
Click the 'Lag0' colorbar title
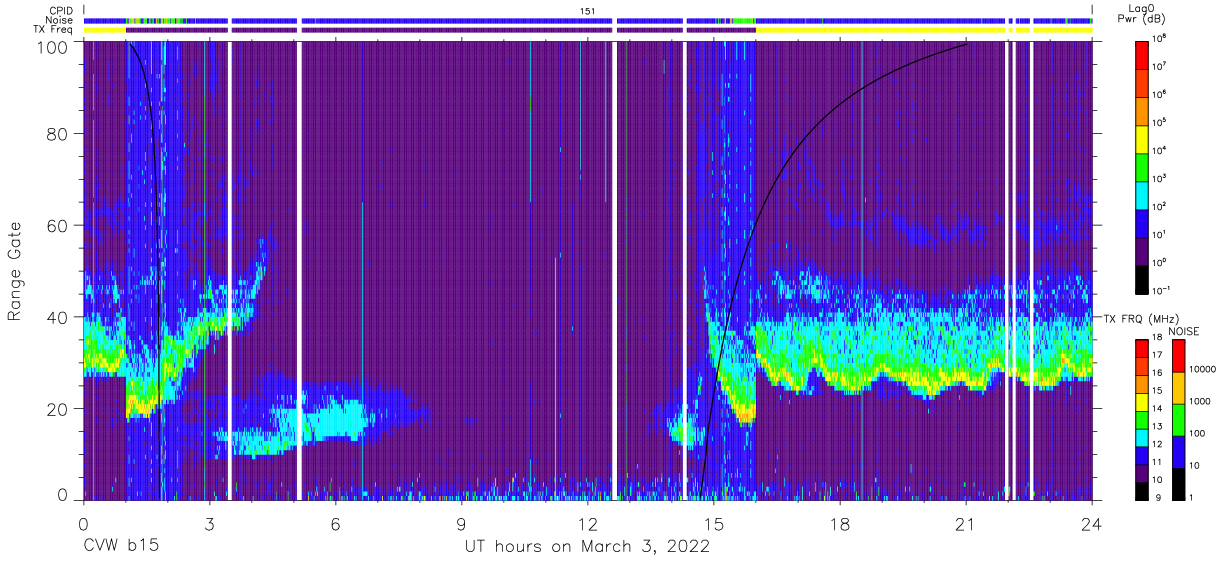(x=1142, y=8)
